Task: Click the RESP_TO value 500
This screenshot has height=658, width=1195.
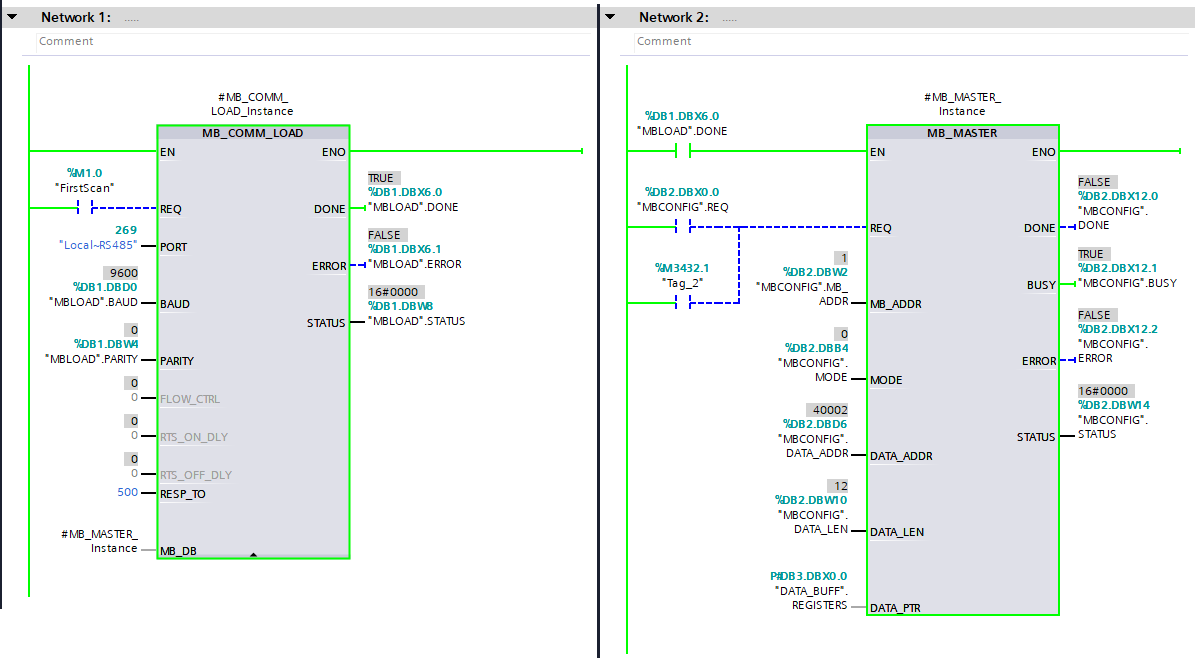Action: click(x=127, y=493)
